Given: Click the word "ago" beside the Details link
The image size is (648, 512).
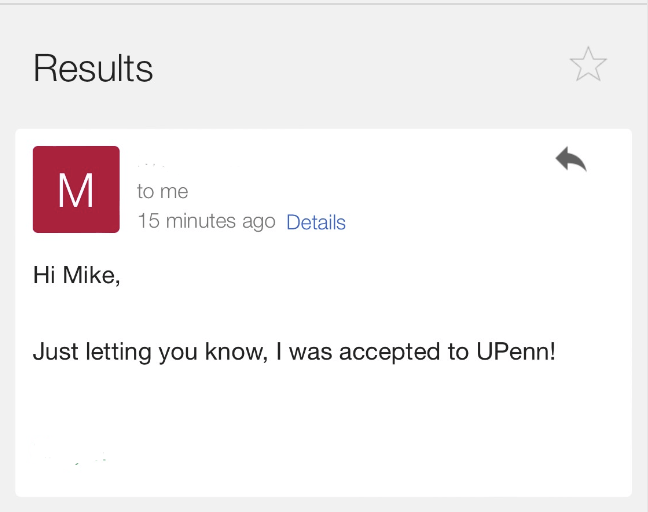Looking at the screenshot, I should (x=258, y=222).
